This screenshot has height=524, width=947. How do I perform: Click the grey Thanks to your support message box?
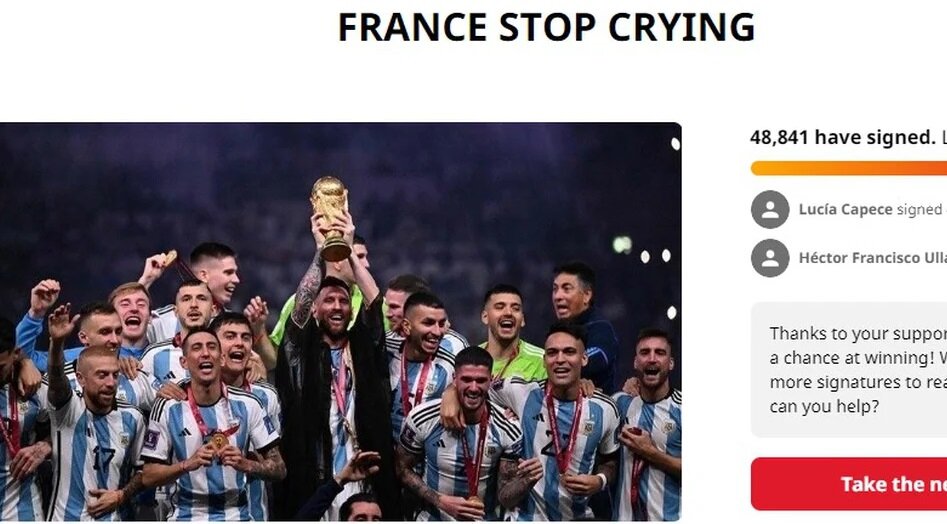[x=849, y=369]
